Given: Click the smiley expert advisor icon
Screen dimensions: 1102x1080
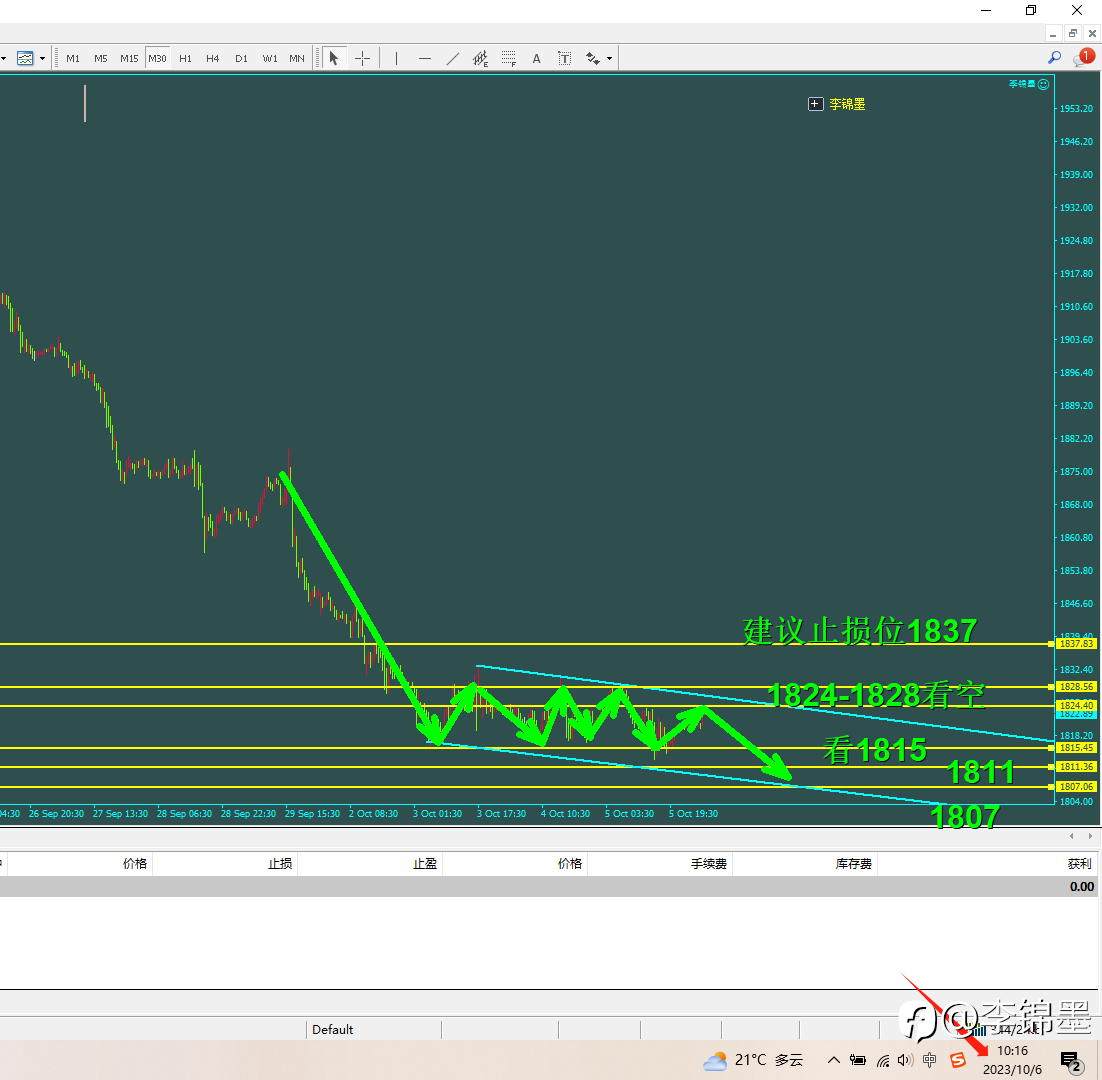Looking at the screenshot, I should (1044, 84).
